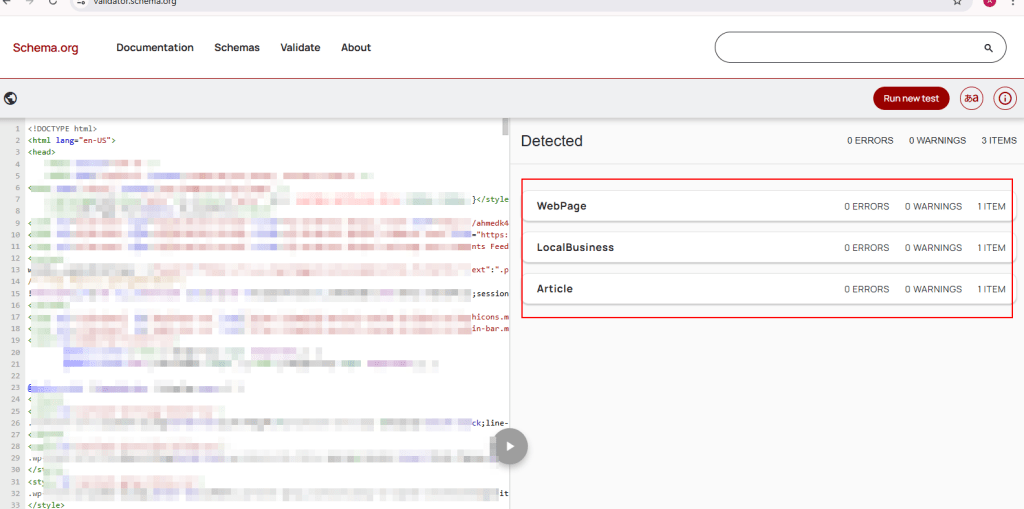Expand the LocalBusiness detected item
Screen dimensions: 1024x509
(769, 248)
